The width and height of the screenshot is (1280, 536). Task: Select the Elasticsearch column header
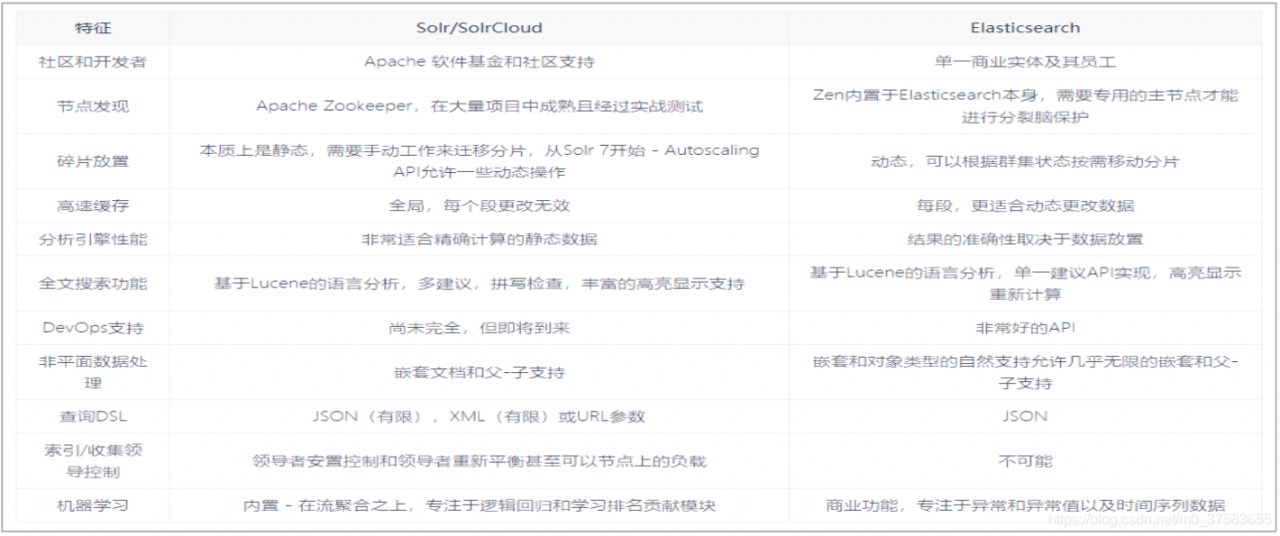[x=1025, y=28]
